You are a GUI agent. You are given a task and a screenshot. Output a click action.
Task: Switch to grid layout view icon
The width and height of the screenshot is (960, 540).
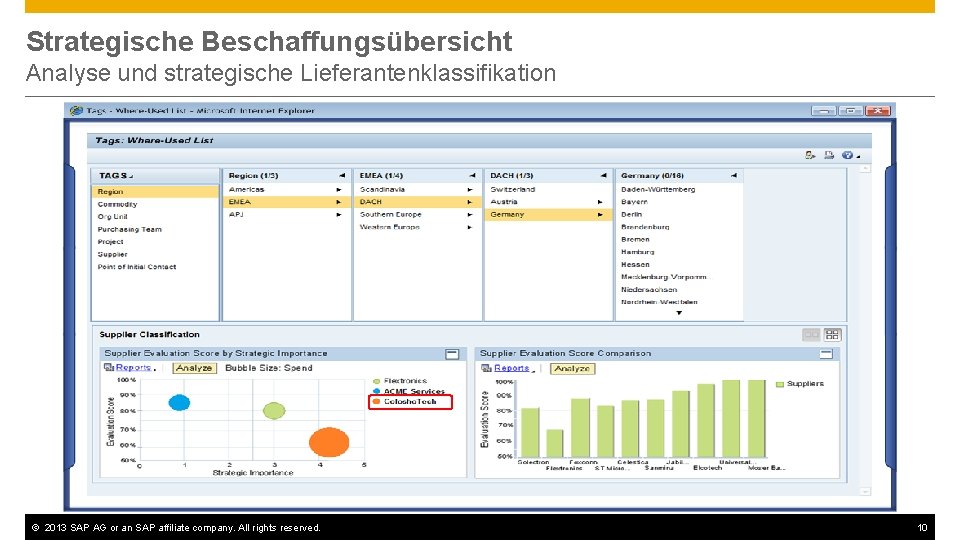tap(832, 334)
